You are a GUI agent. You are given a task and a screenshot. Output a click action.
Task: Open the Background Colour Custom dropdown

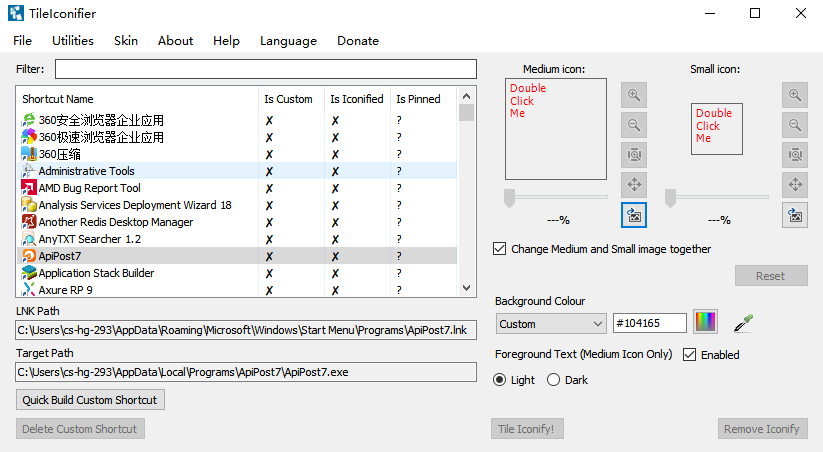pyautogui.click(x=551, y=324)
